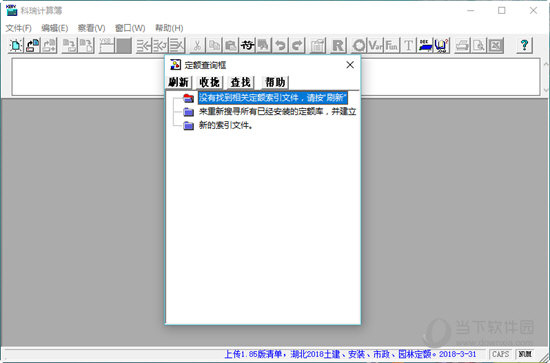Click the blue question mark help icon

point(524,46)
